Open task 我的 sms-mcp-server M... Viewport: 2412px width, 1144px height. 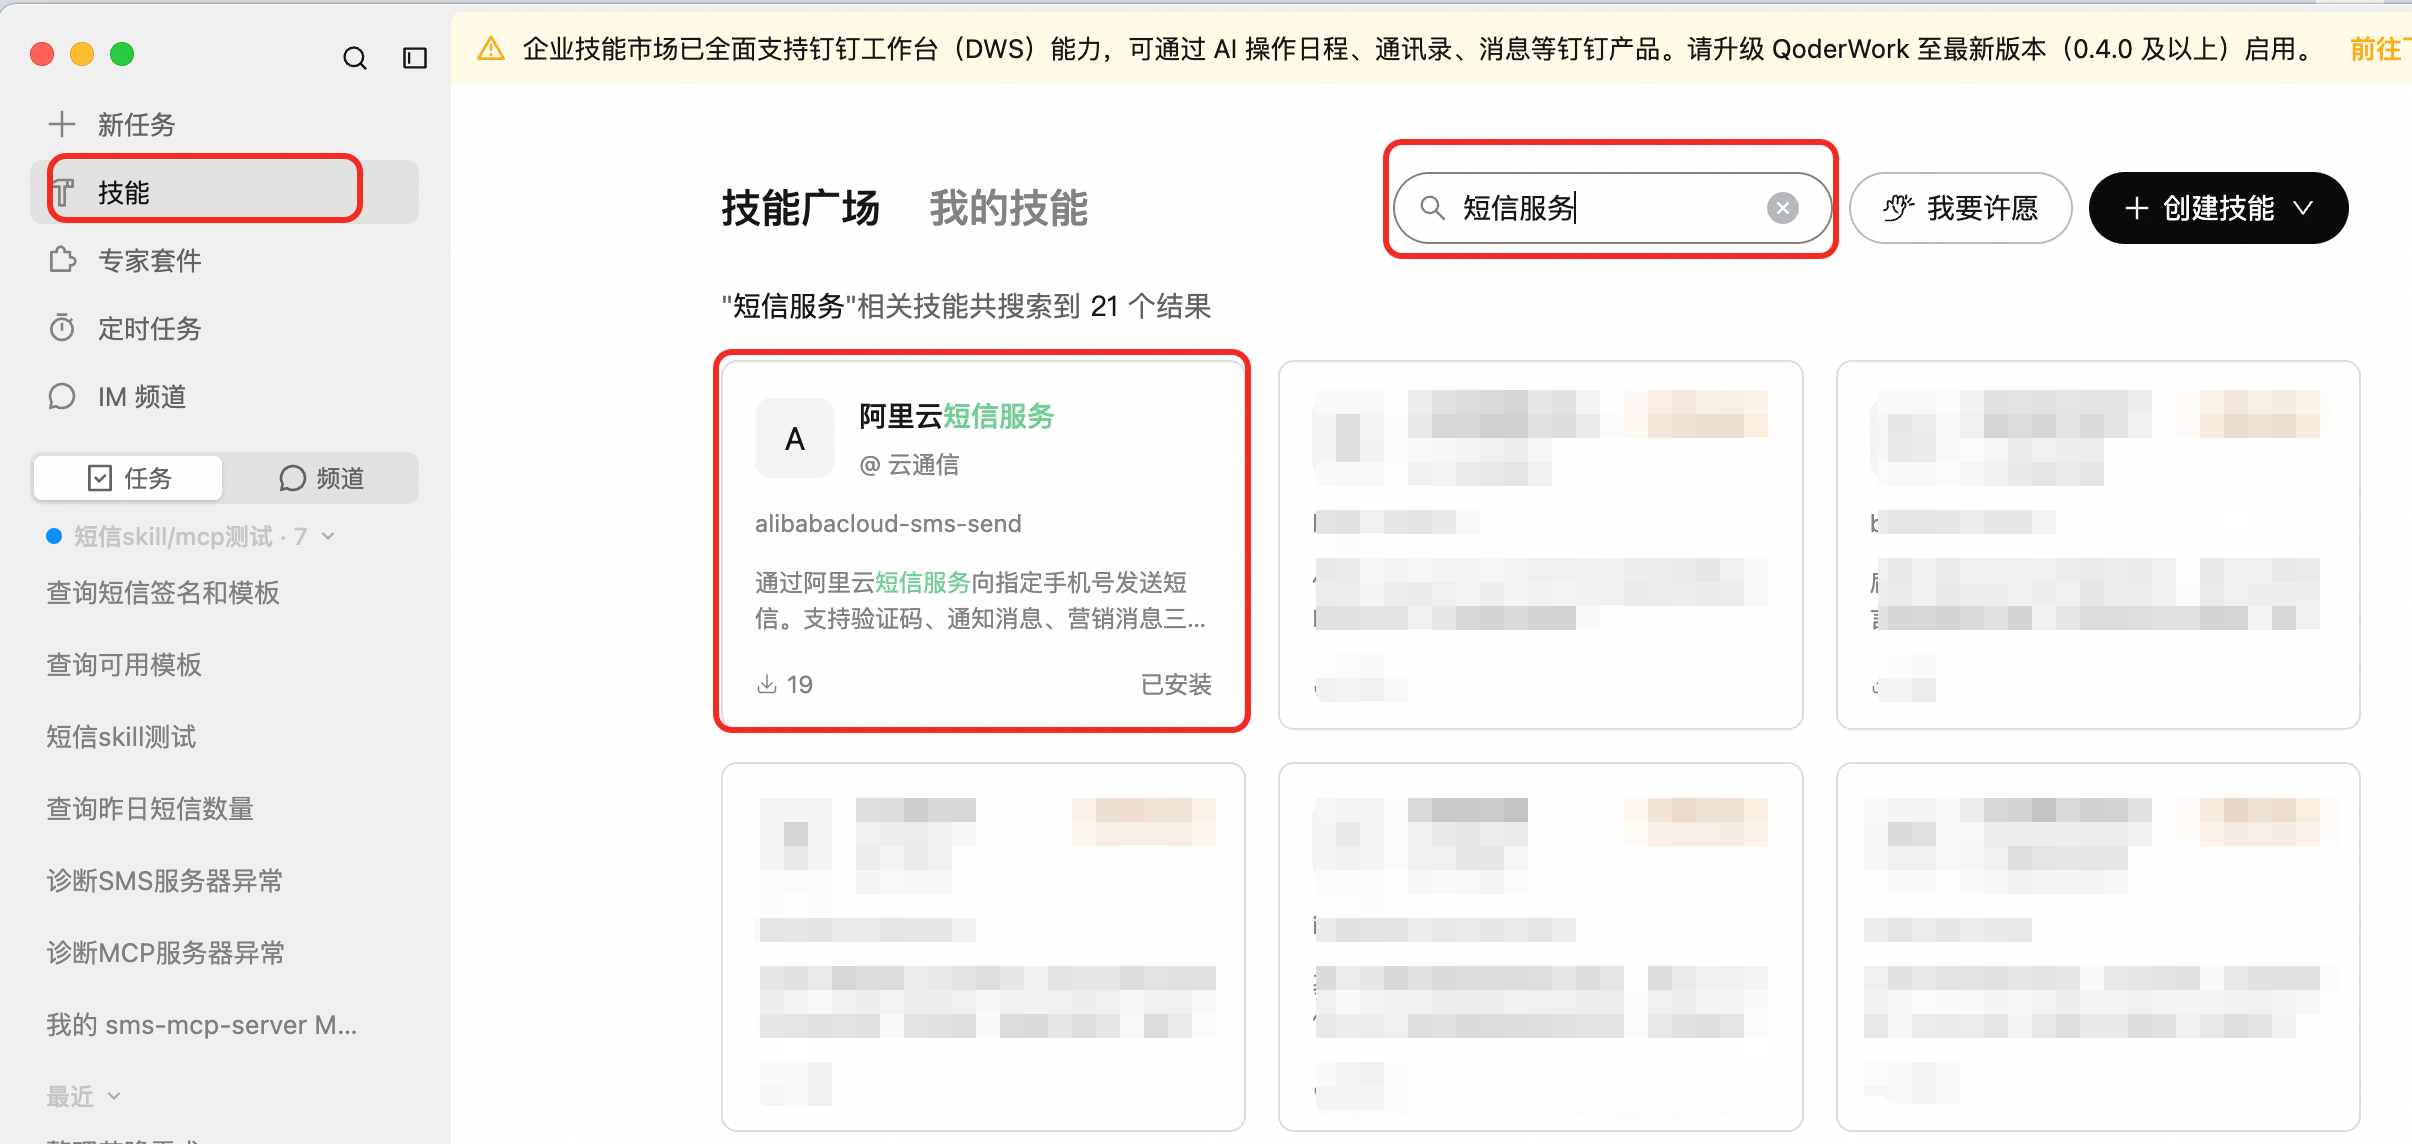pyautogui.click(x=202, y=1024)
